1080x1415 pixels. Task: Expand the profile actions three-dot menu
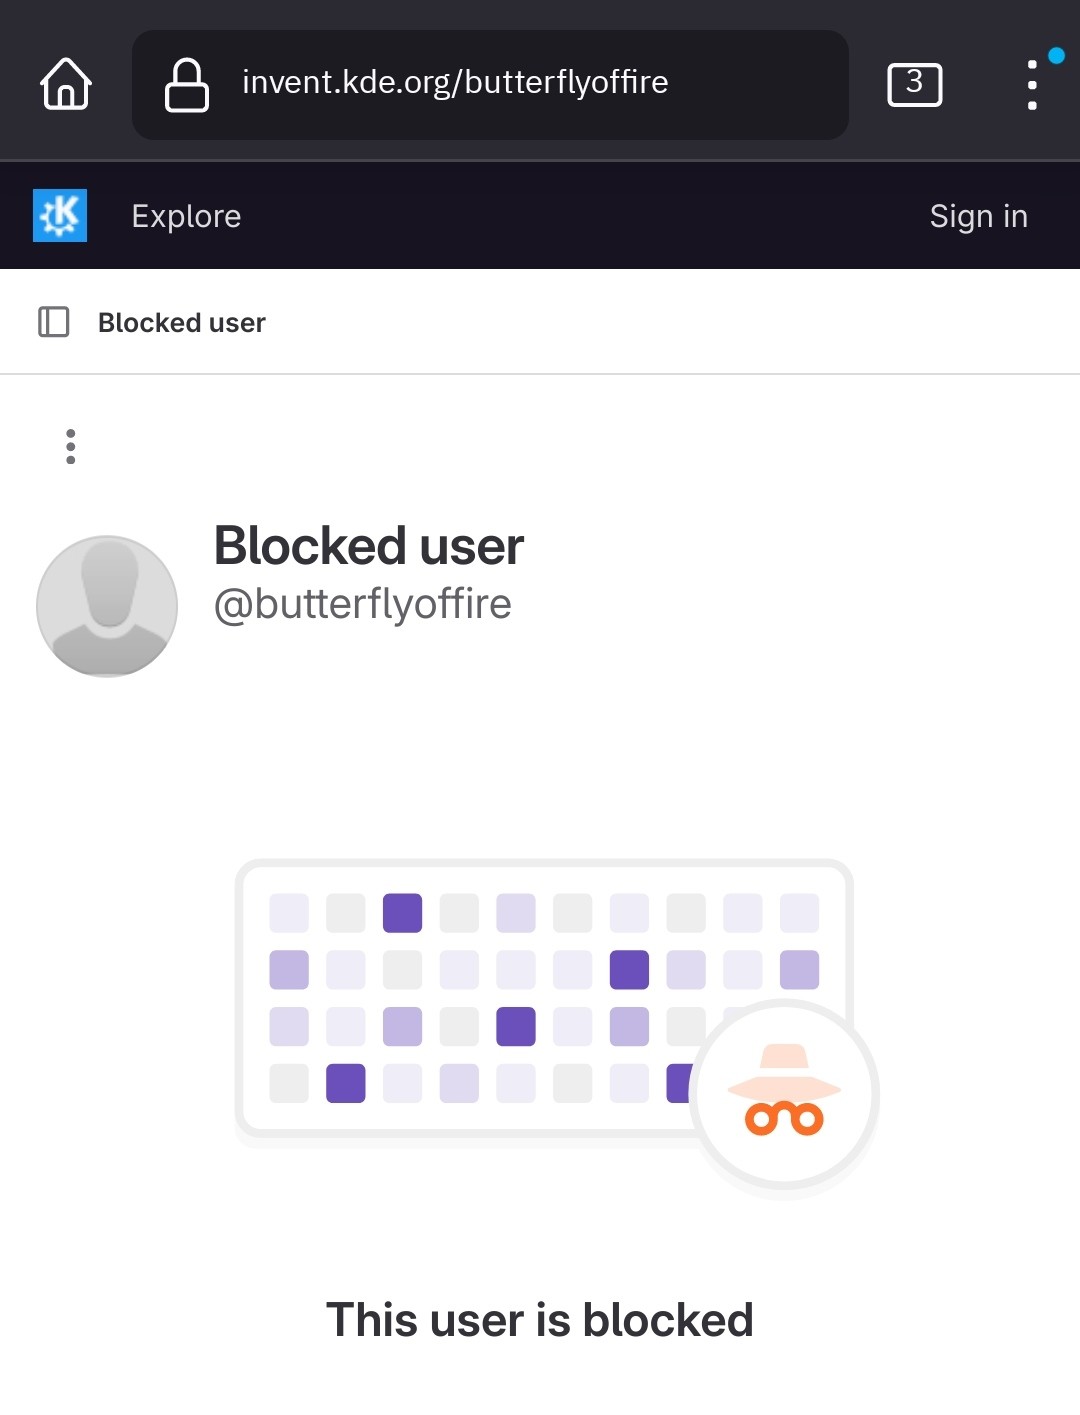coord(71,446)
